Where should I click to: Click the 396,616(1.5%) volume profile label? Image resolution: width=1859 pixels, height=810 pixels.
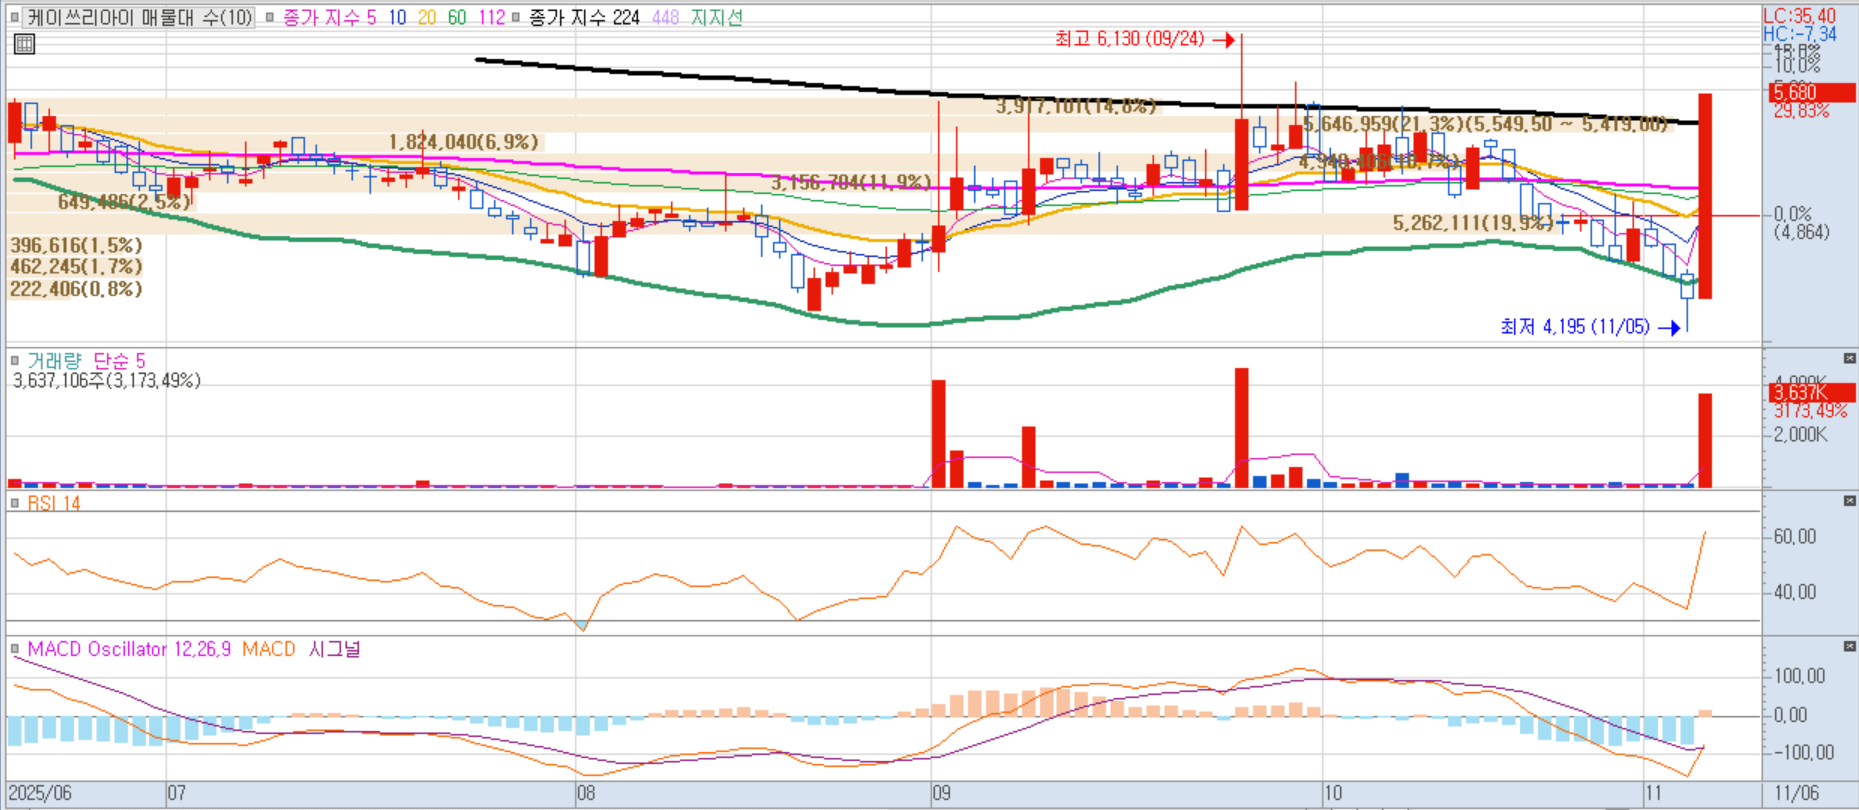pyautogui.click(x=76, y=245)
